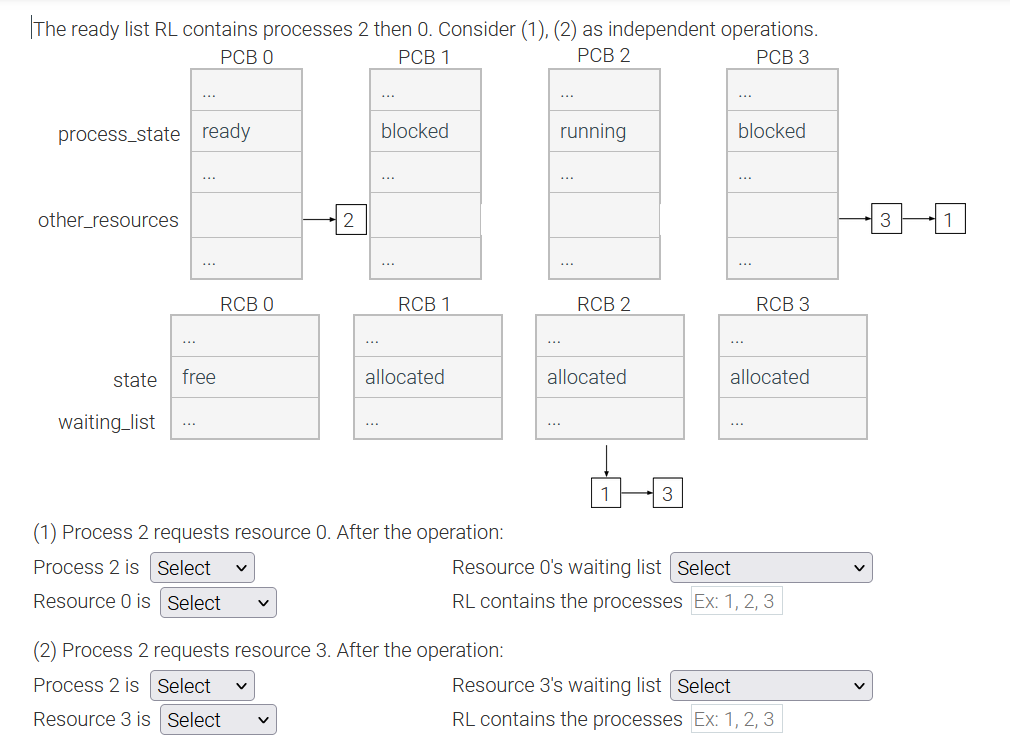Open the 'Resource 3 is' dropdown
Viewport: 1010px width, 747px height.
pos(218,719)
